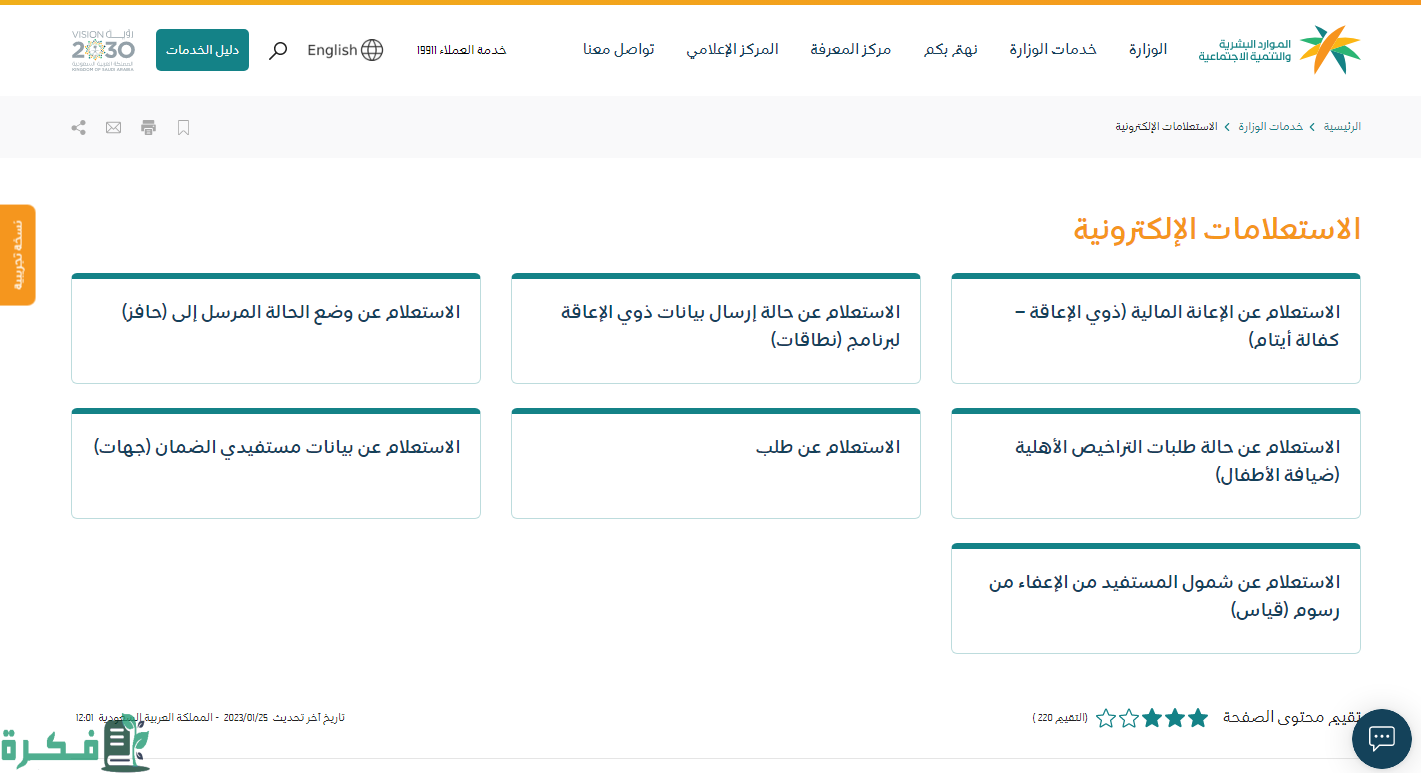Screen dimensions: 1421x773
Task: Open the المركز الإعلامي menu
Action: pyautogui.click(x=732, y=50)
